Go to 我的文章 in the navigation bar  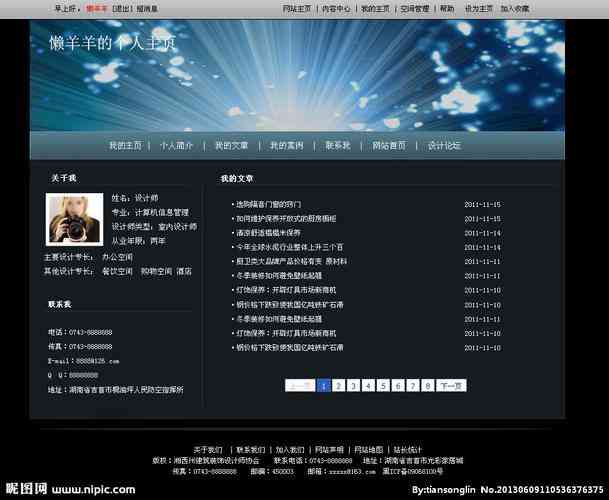coord(231,145)
